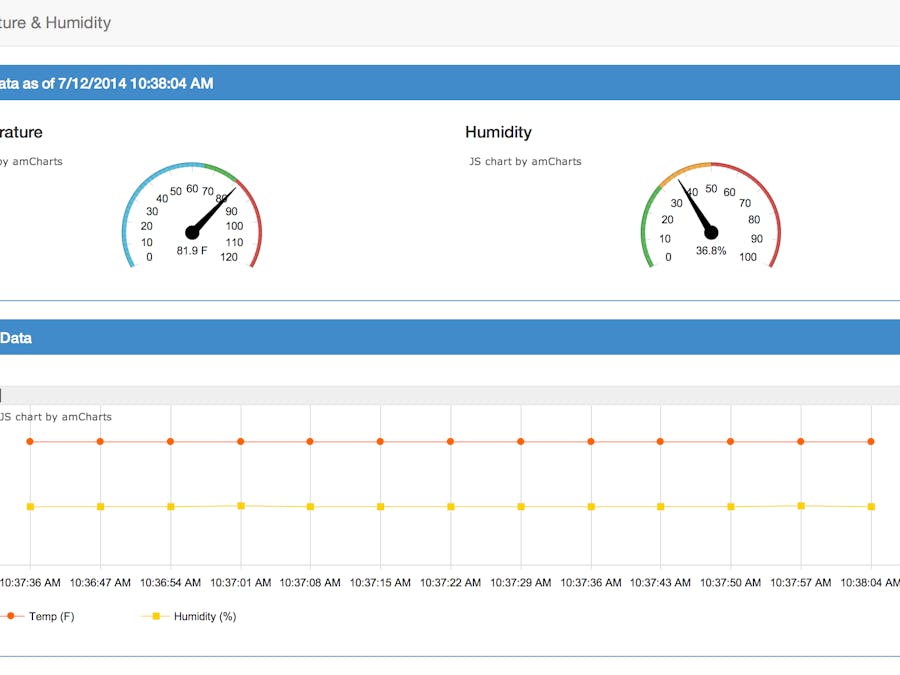Click the 81.9 F gauge reading

pos(192,251)
